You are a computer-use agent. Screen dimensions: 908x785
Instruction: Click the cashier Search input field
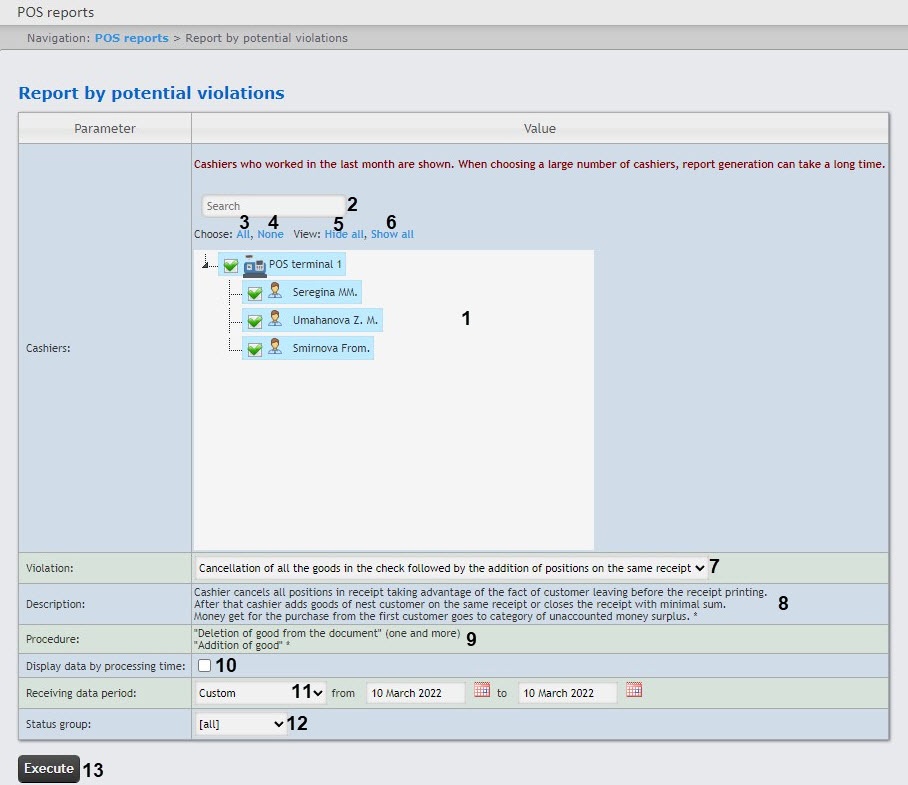tap(273, 206)
